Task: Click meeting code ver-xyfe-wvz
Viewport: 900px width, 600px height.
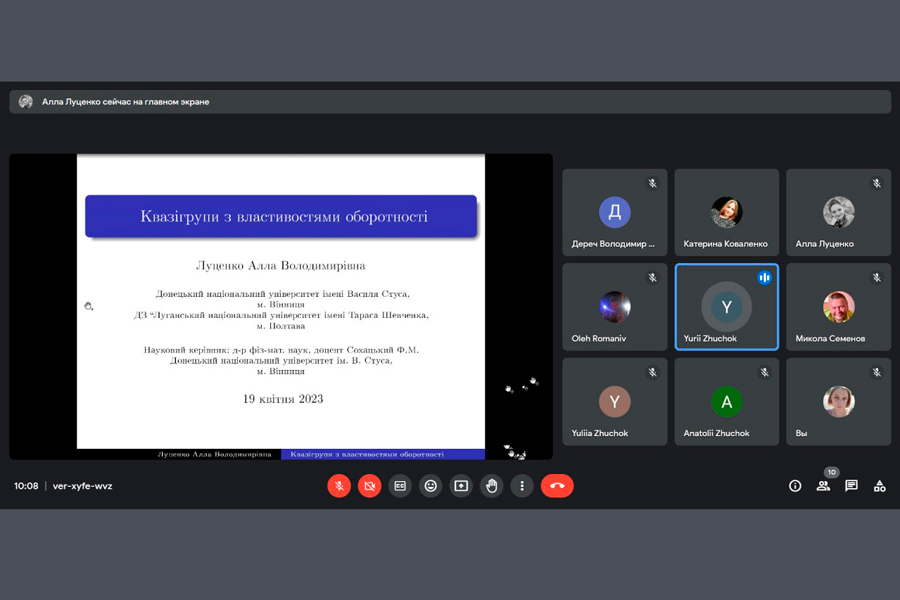Action: [83, 486]
